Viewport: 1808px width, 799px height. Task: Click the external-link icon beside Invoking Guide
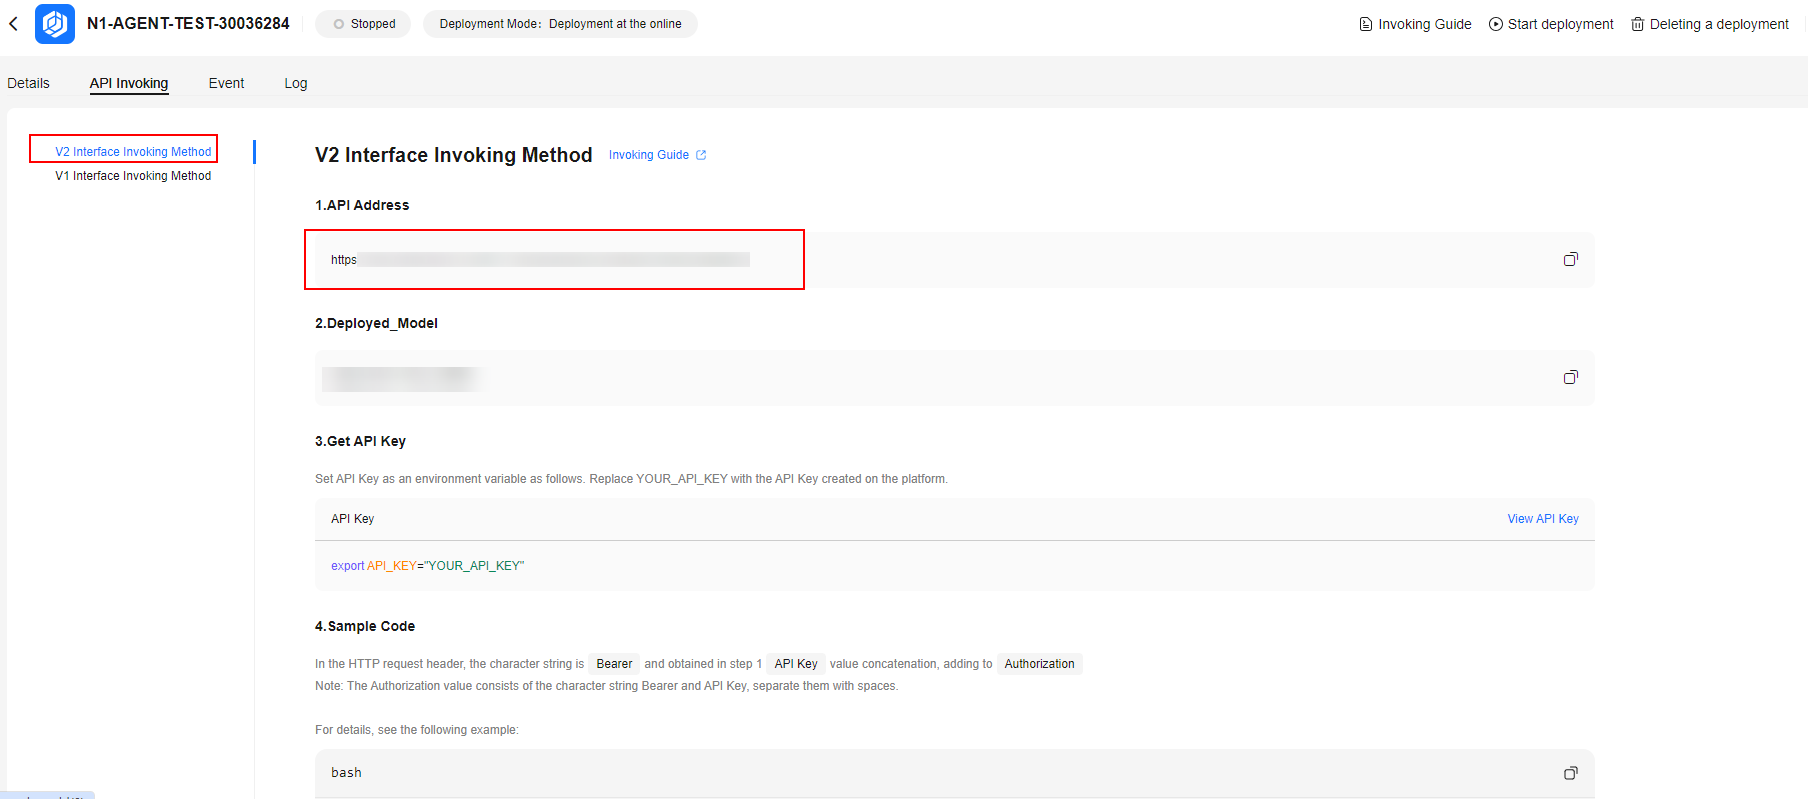click(x=701, y=155)
